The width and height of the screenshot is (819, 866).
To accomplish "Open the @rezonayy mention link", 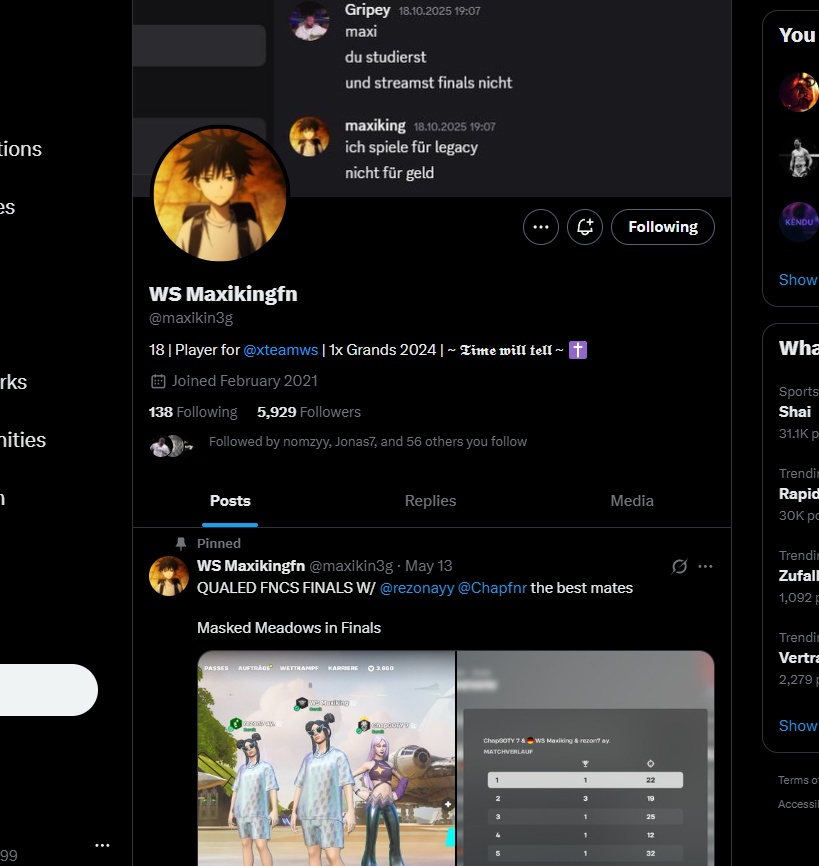I will tap(417, 588).
